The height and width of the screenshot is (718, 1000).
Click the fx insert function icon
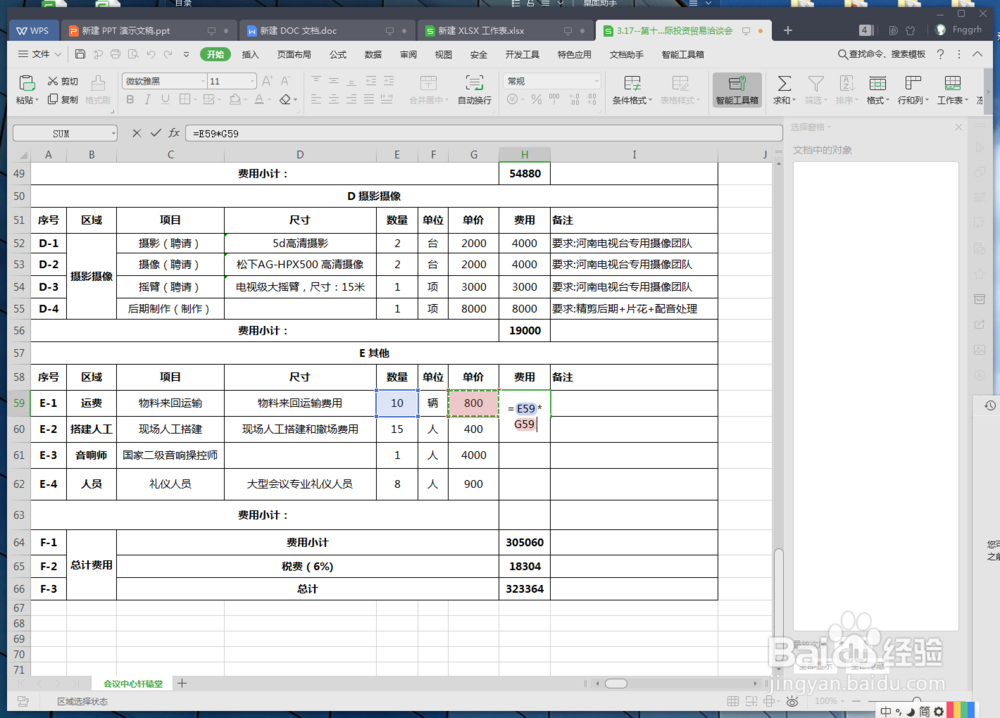click(174, 133)
